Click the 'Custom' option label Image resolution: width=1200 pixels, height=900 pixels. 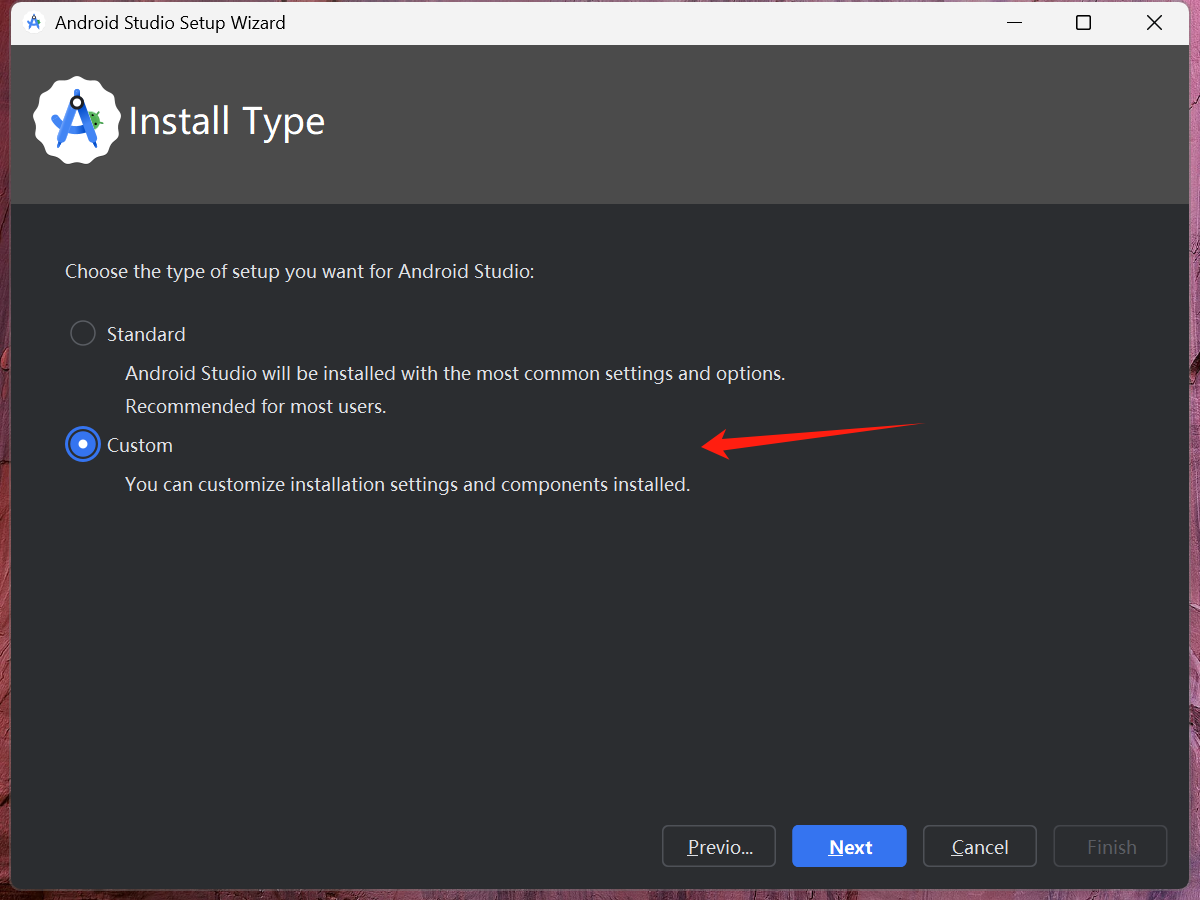point(140,445)
